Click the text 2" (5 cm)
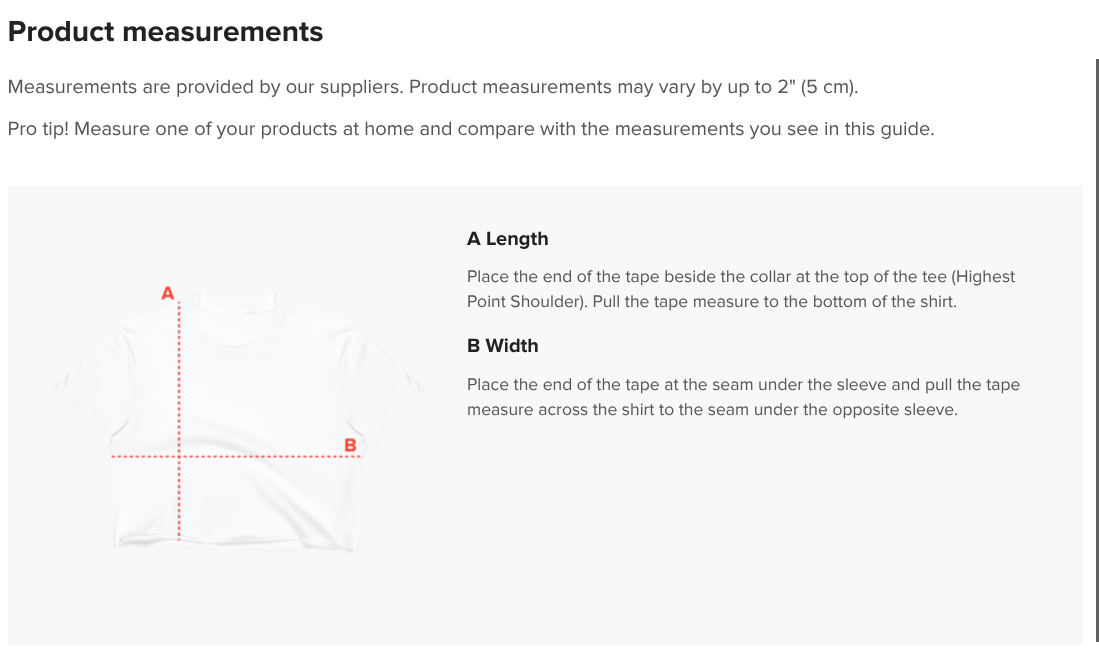The height and width of the screenshot is (656, 1099). click(x=817, y=87)
